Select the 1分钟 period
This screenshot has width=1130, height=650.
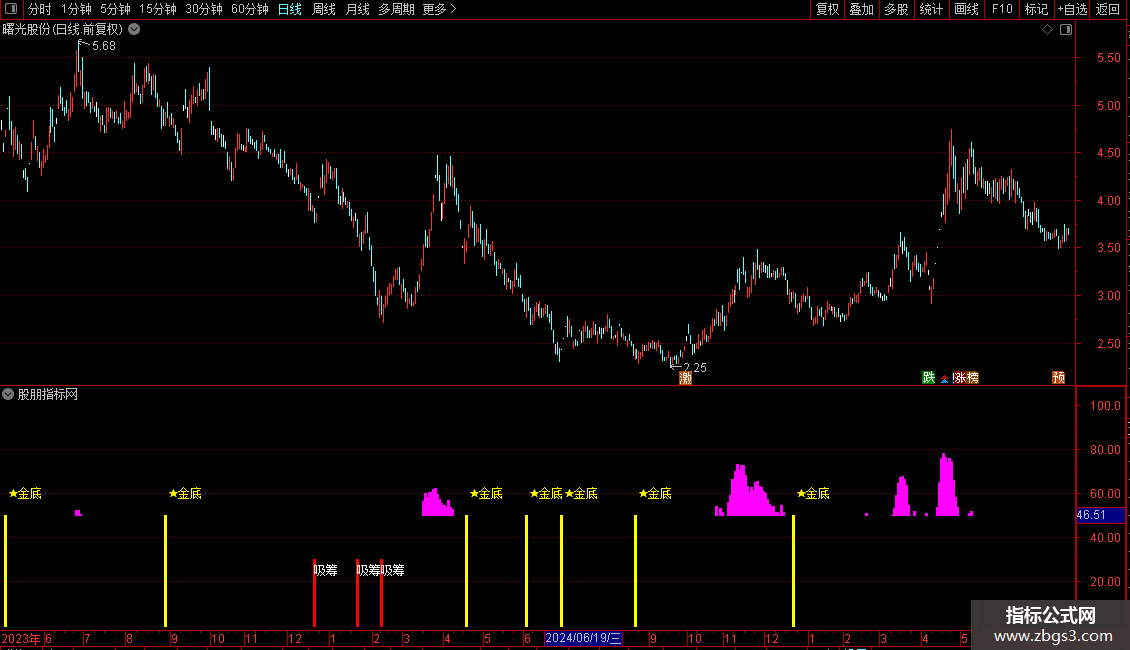coord(76,9)
